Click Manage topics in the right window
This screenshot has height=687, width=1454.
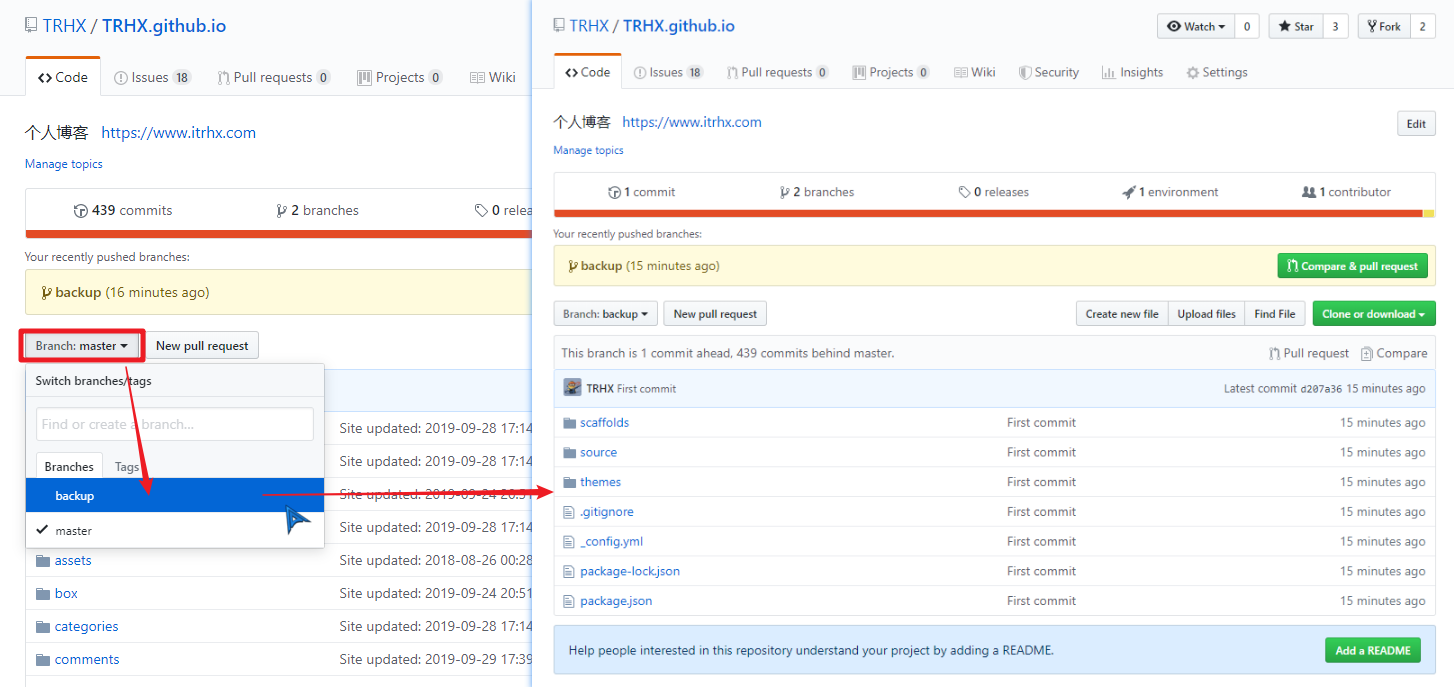pyautogui.click(x=588, y=150)
